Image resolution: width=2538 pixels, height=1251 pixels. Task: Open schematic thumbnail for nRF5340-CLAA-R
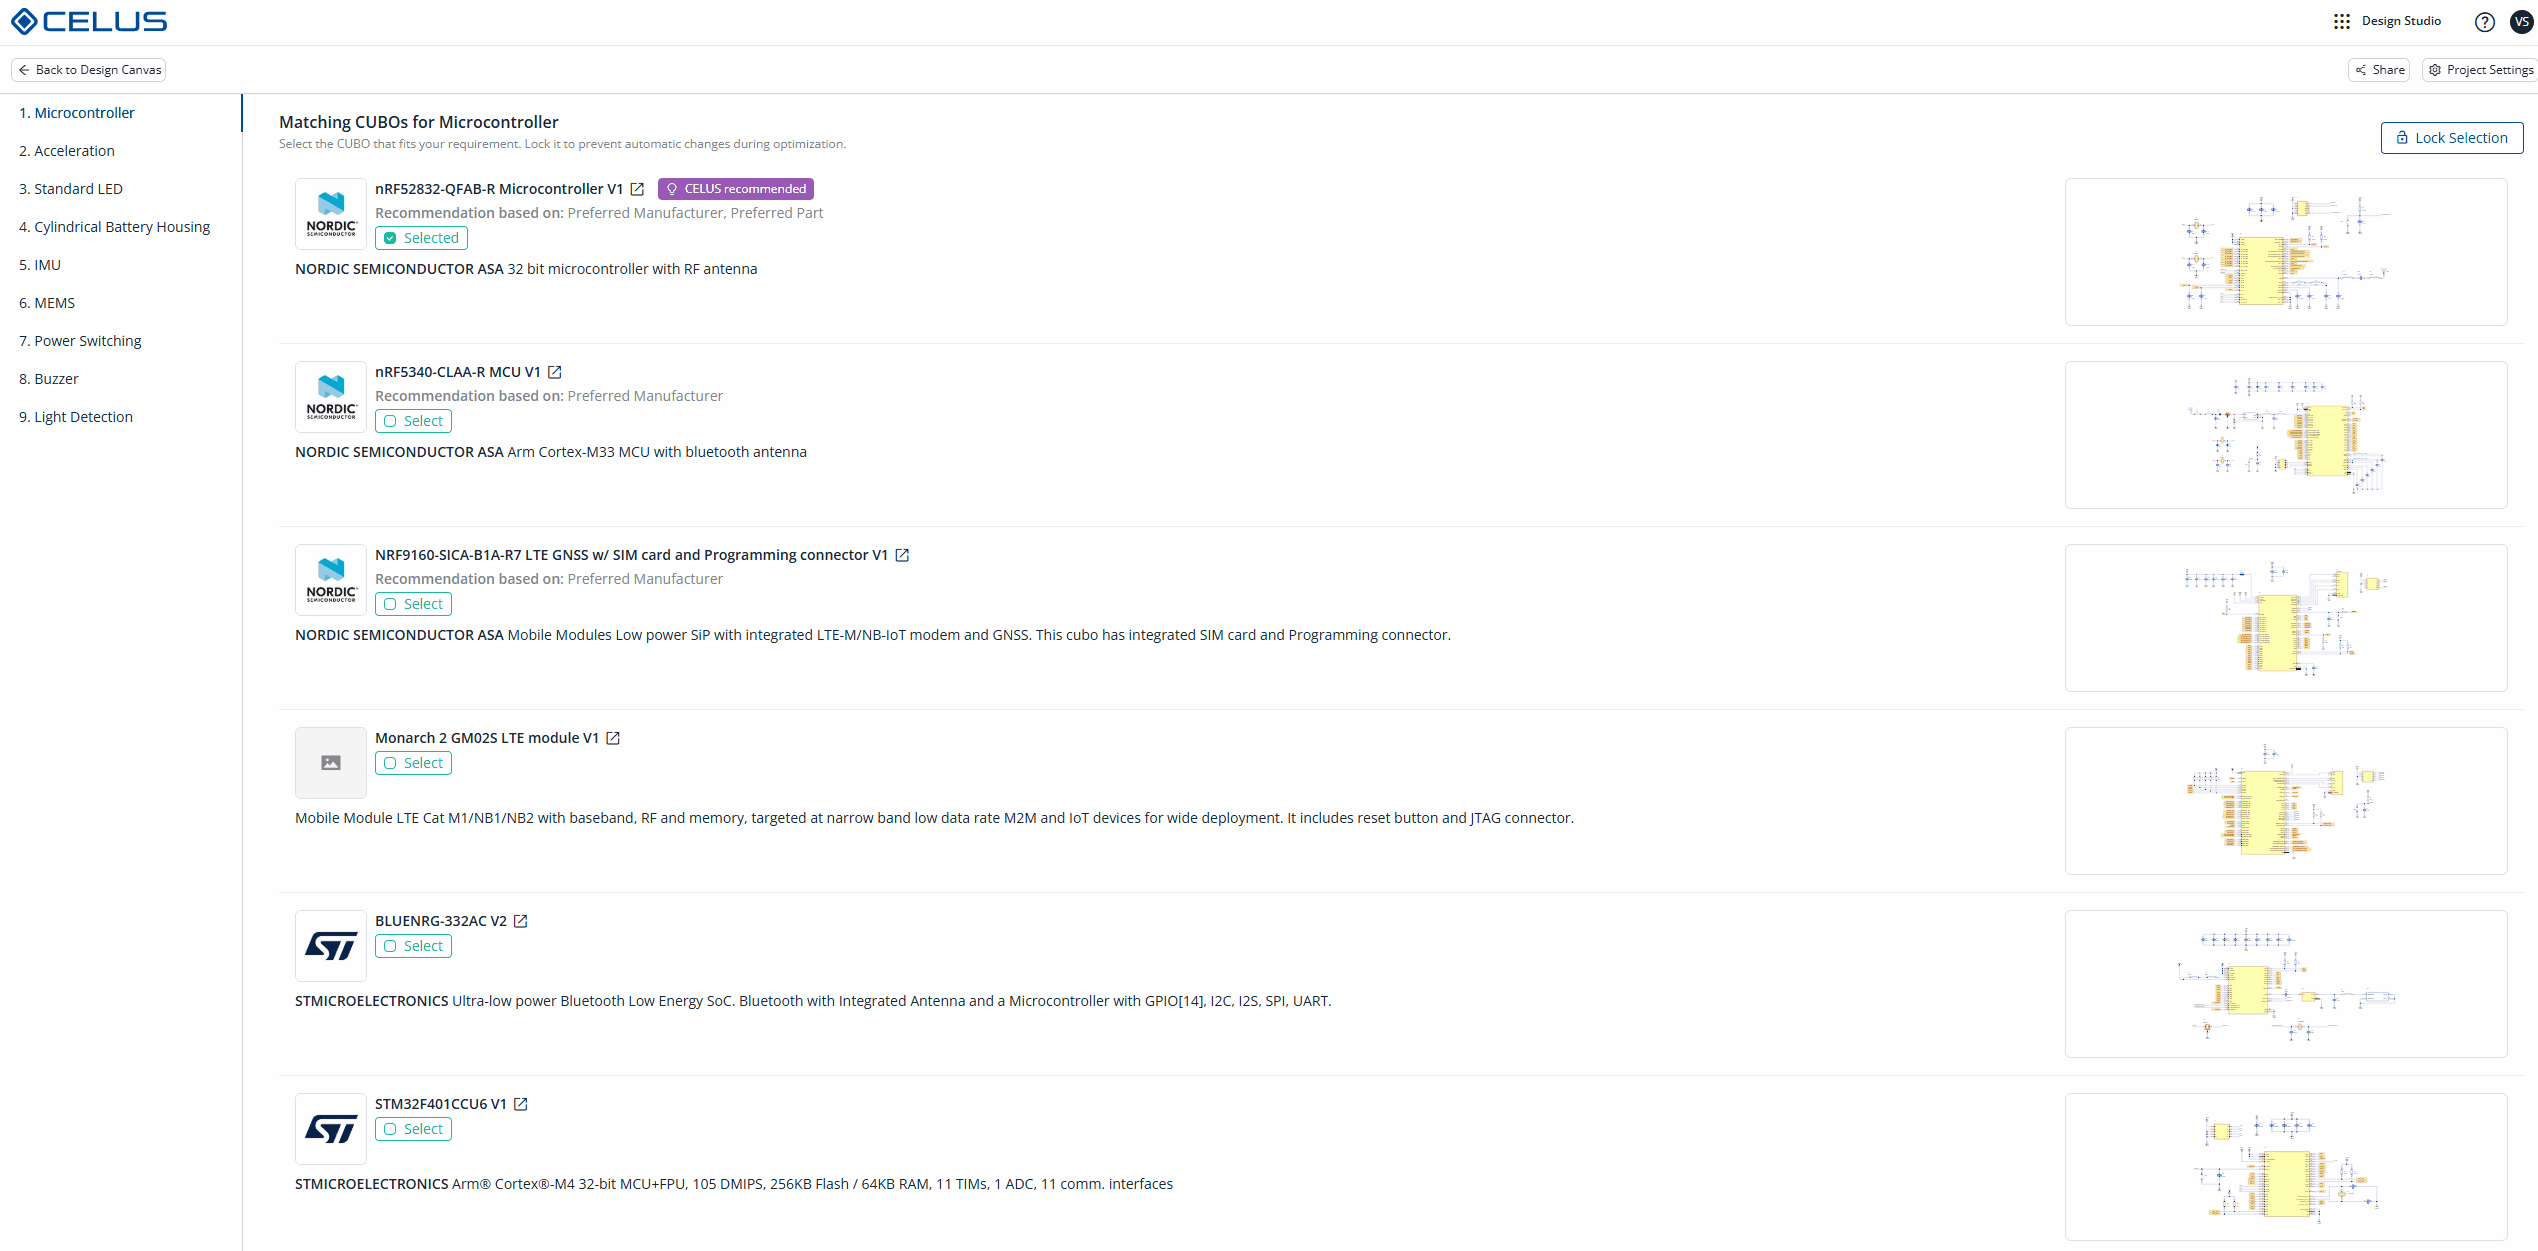coord(2285,435)
